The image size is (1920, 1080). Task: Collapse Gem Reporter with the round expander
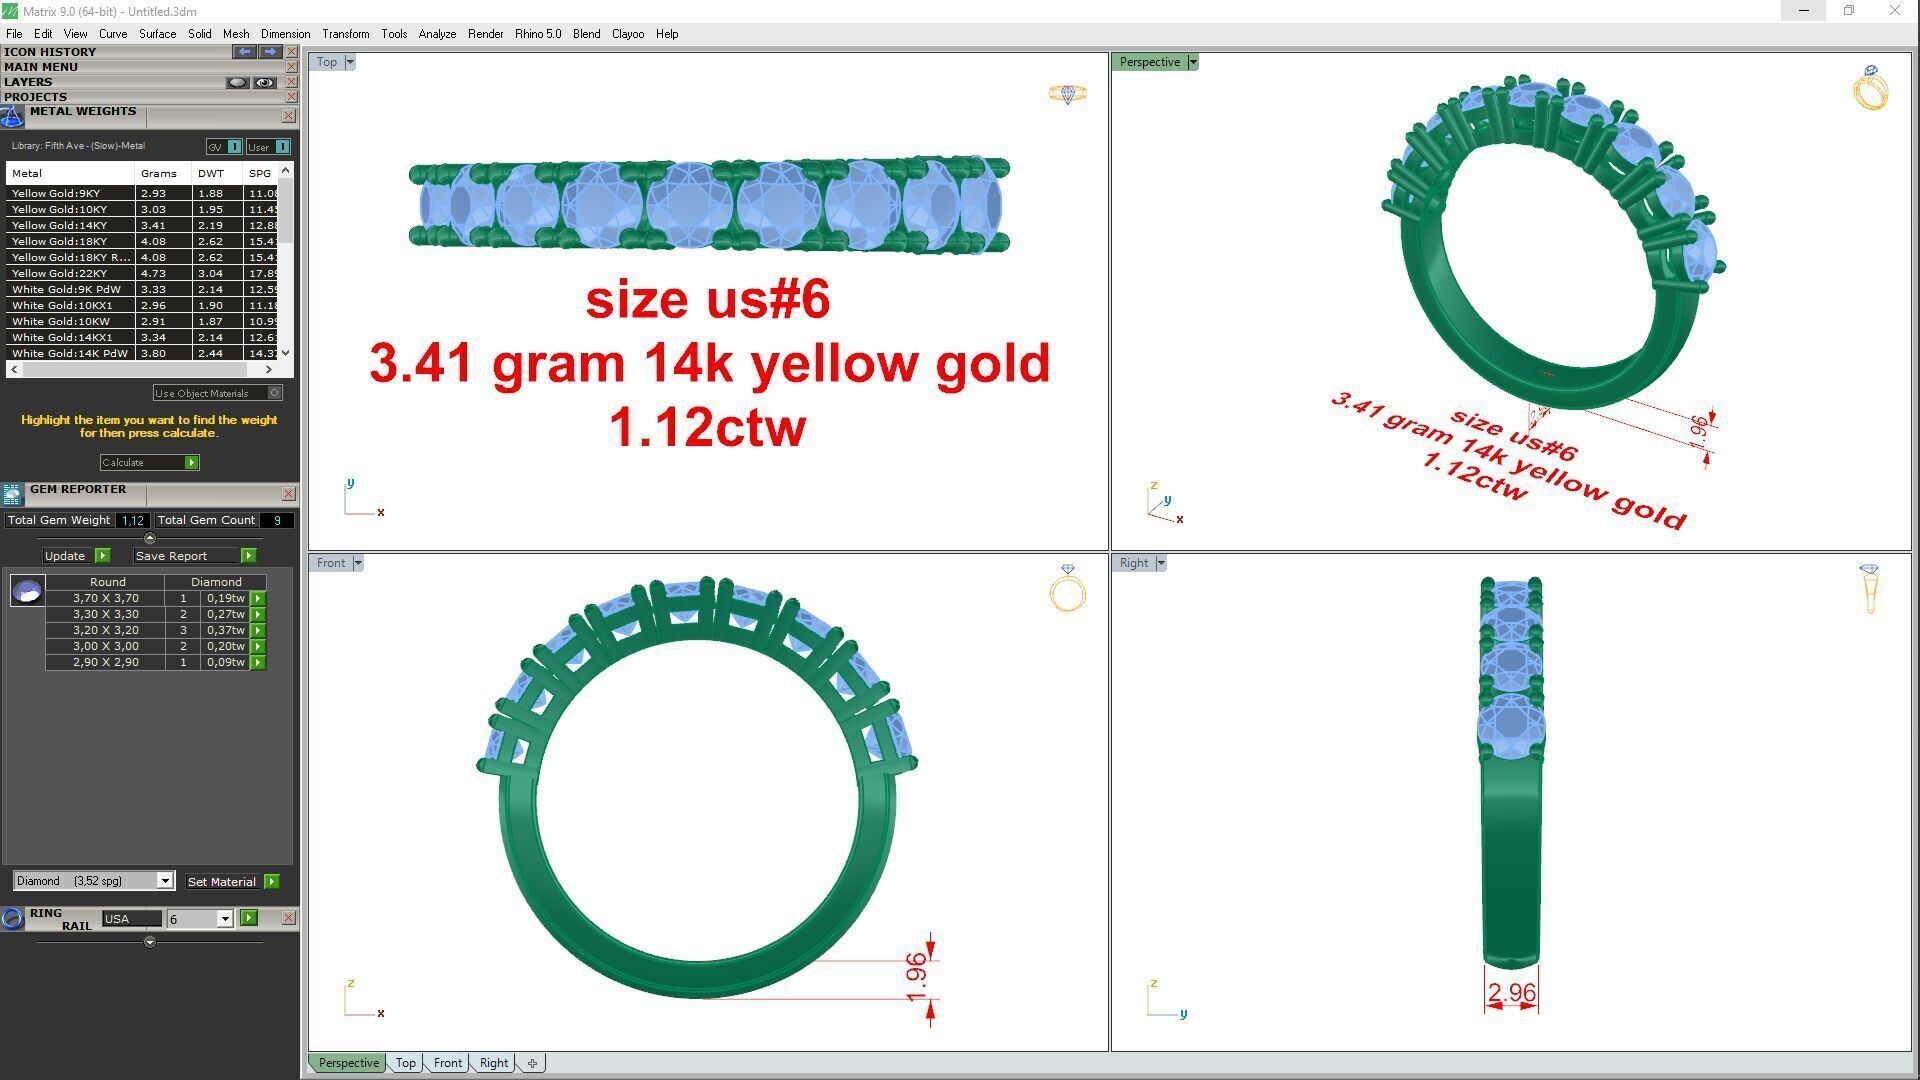[x=150, y=538]
